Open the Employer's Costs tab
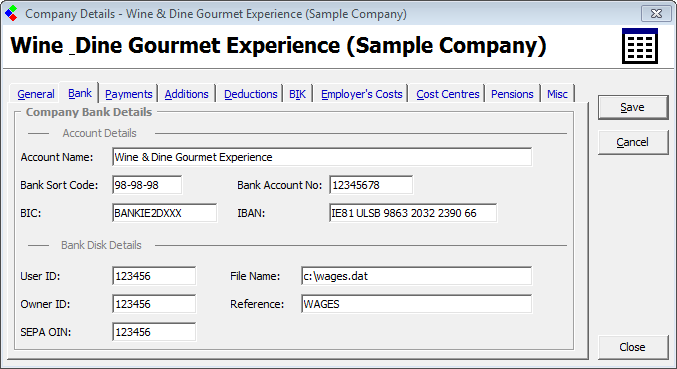Image resolution: width=677 pixels, height=369 pixels. click(361, 94)
